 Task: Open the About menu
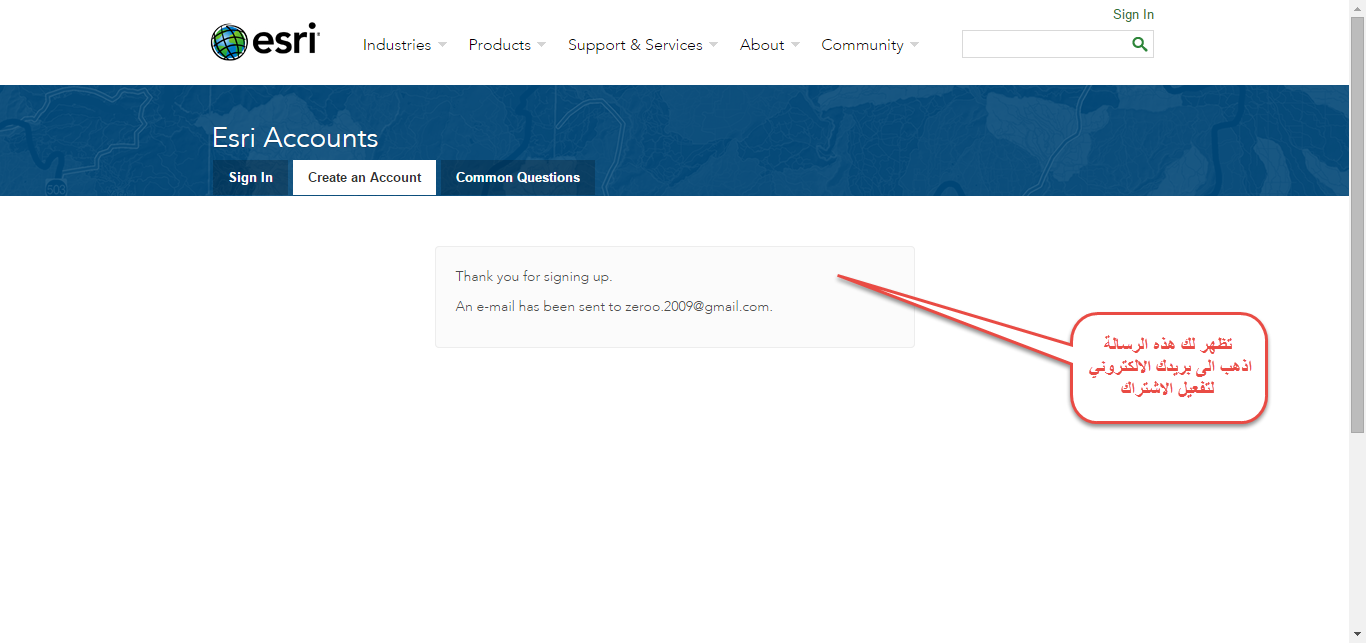point(762,45)
